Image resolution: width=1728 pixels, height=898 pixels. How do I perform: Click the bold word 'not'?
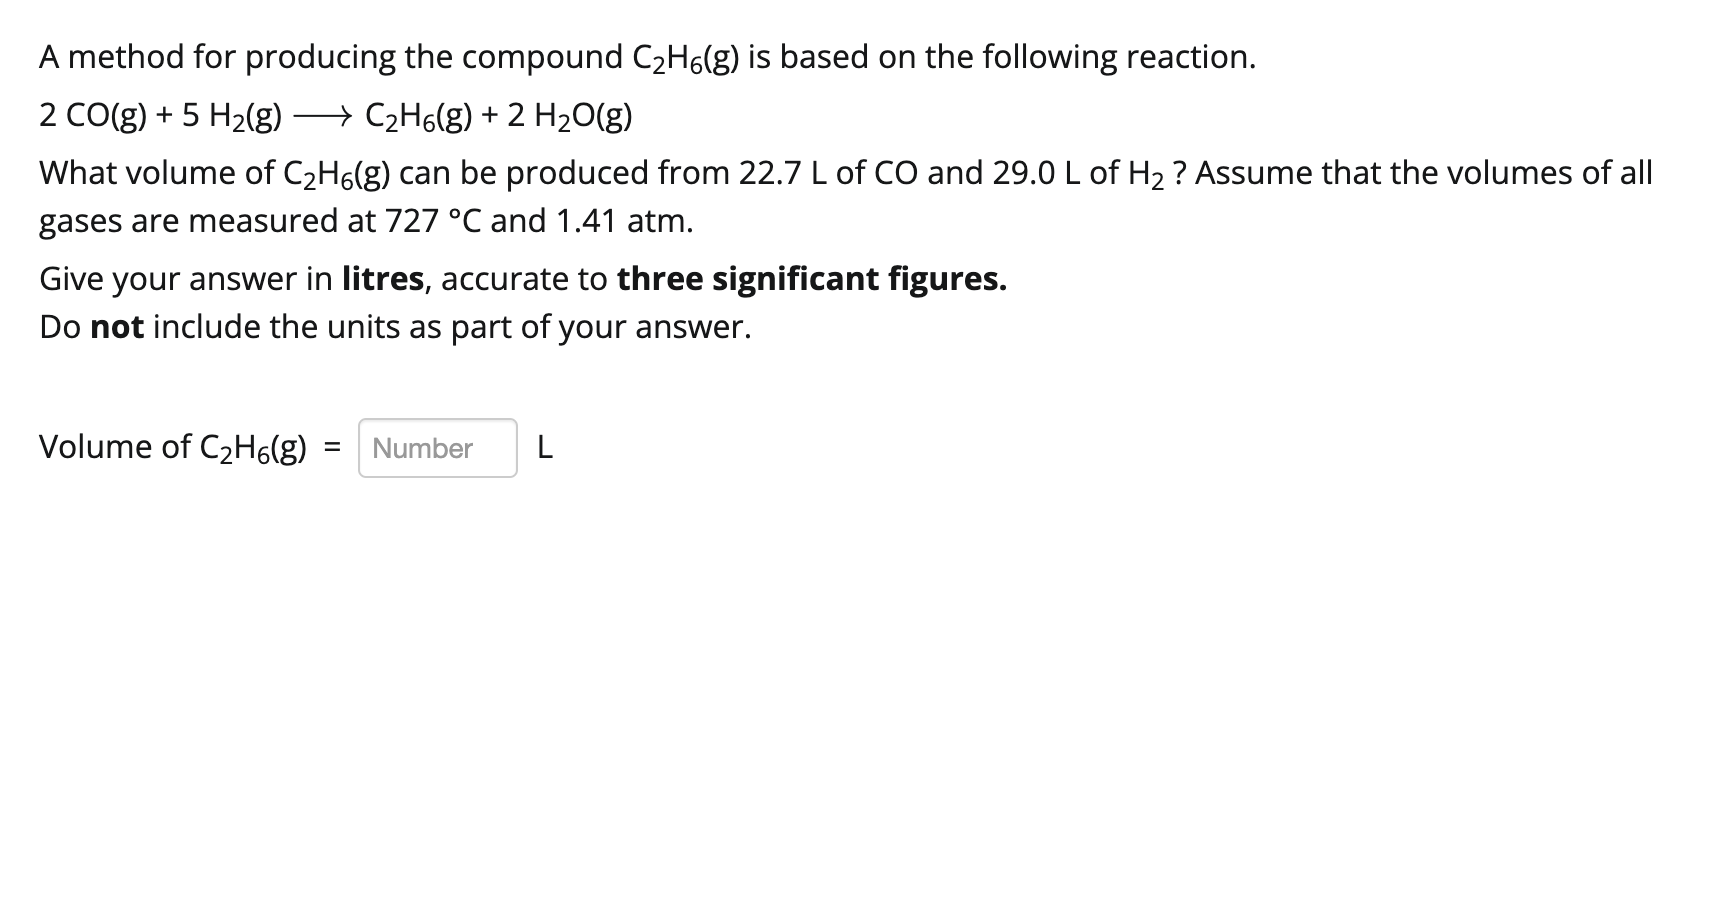point(117,327)
